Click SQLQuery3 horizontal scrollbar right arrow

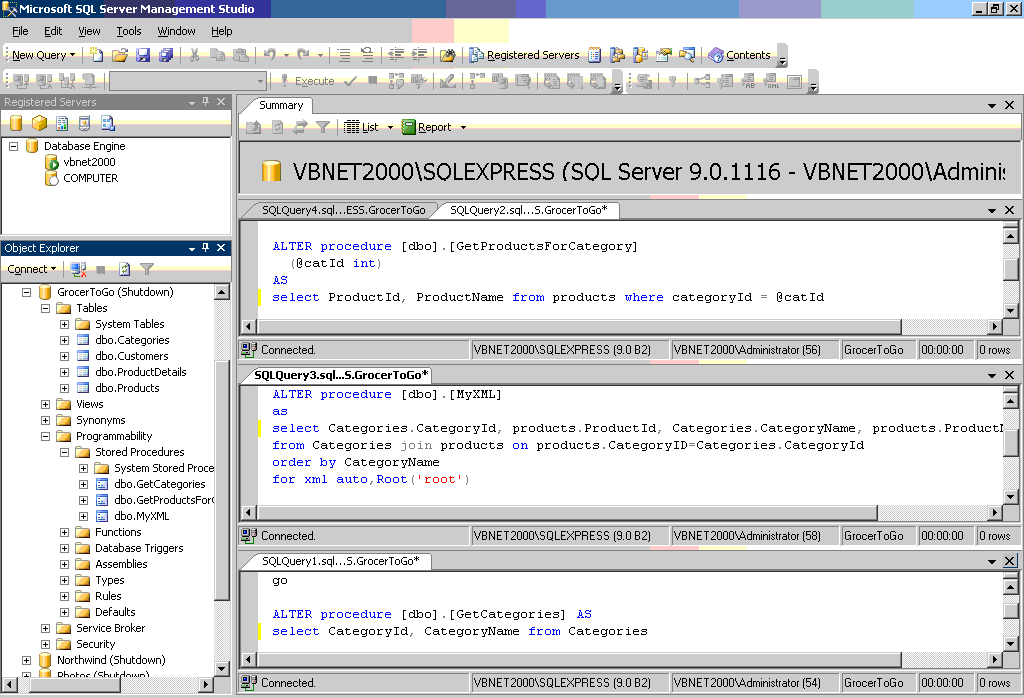point(995,513)
